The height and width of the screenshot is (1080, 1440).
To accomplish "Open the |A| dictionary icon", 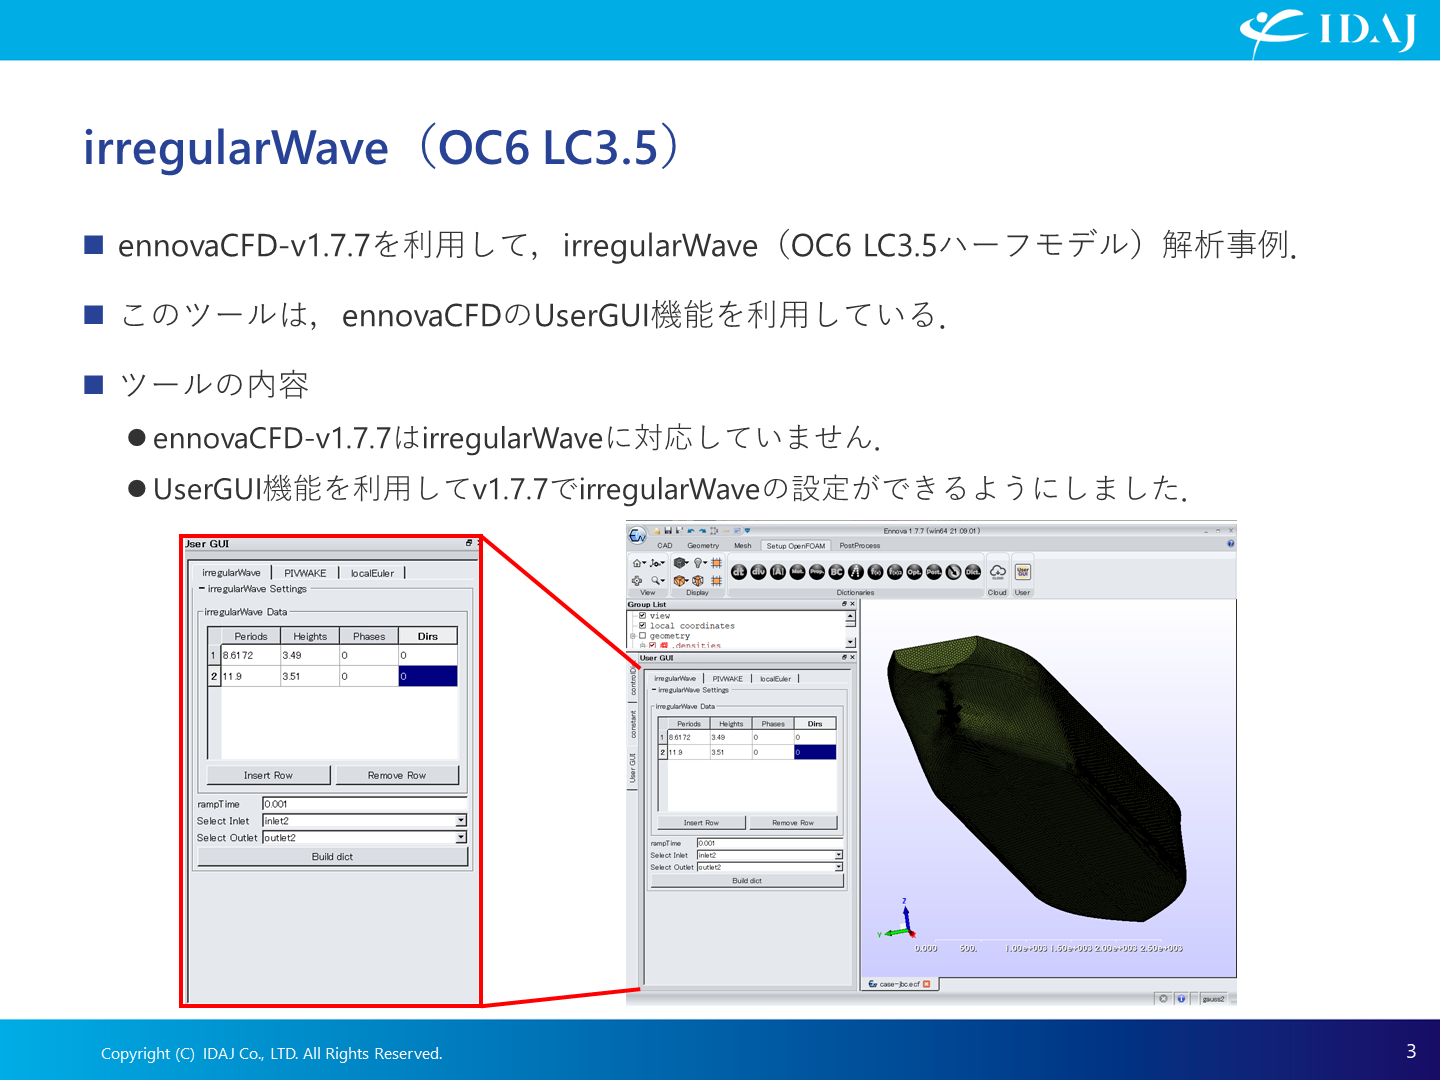I will [x=778, y=572].
